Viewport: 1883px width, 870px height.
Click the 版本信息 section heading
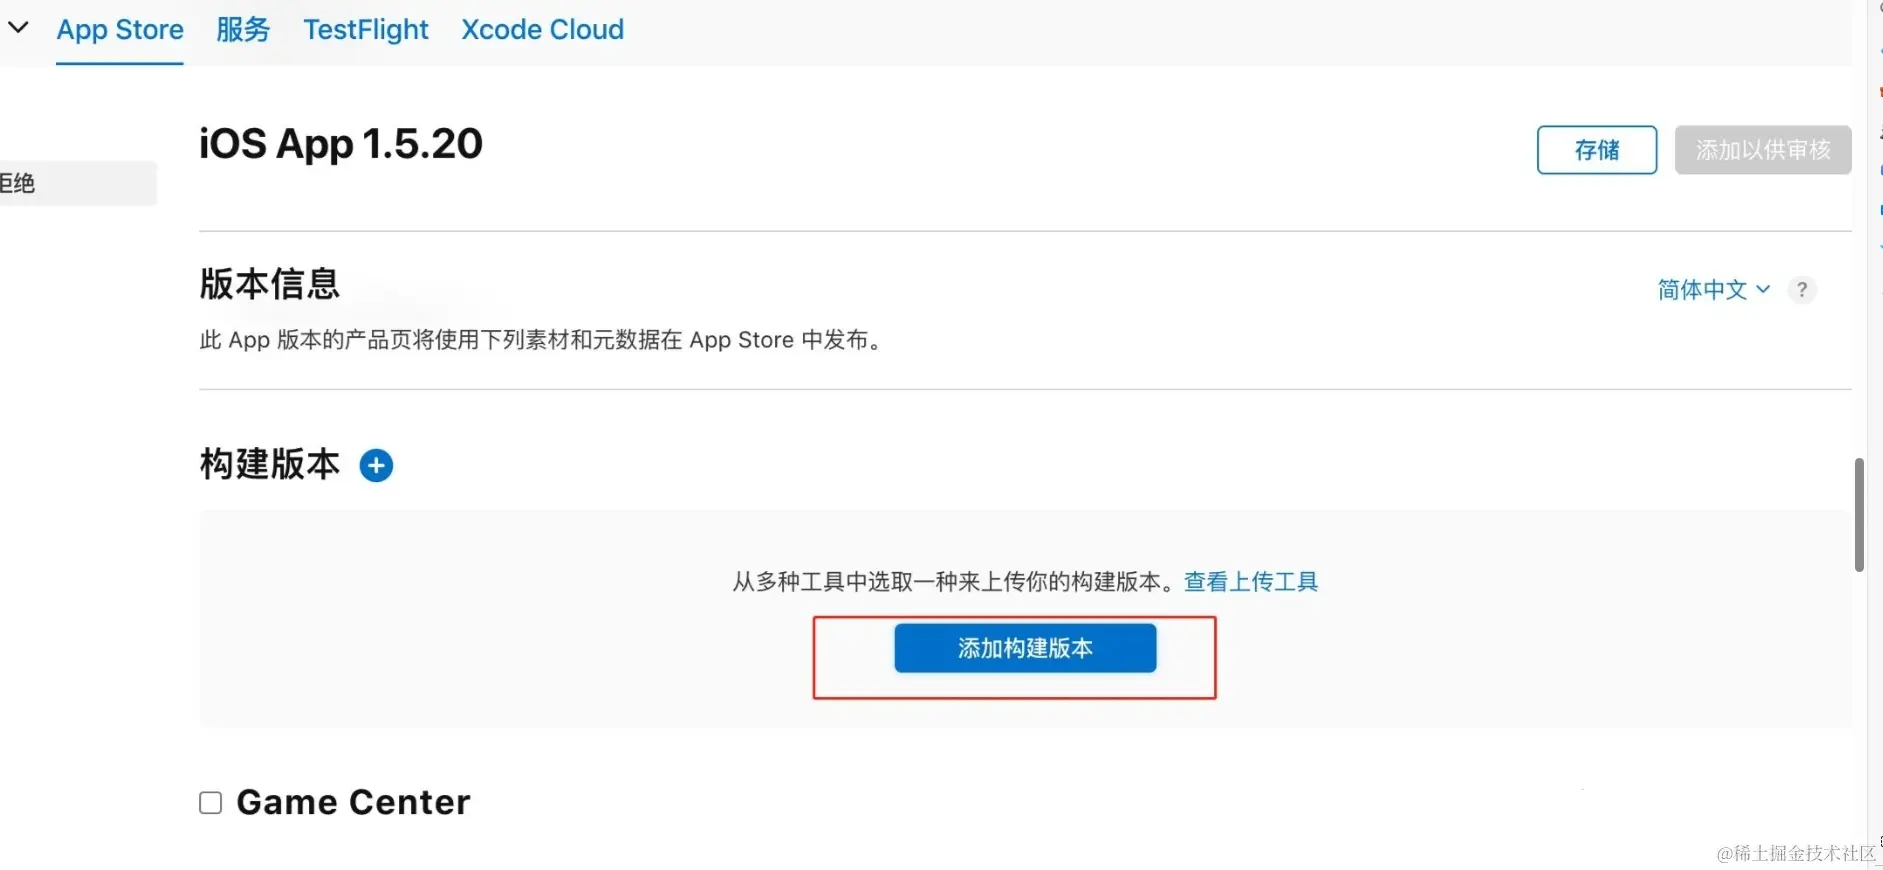(270, 284)
